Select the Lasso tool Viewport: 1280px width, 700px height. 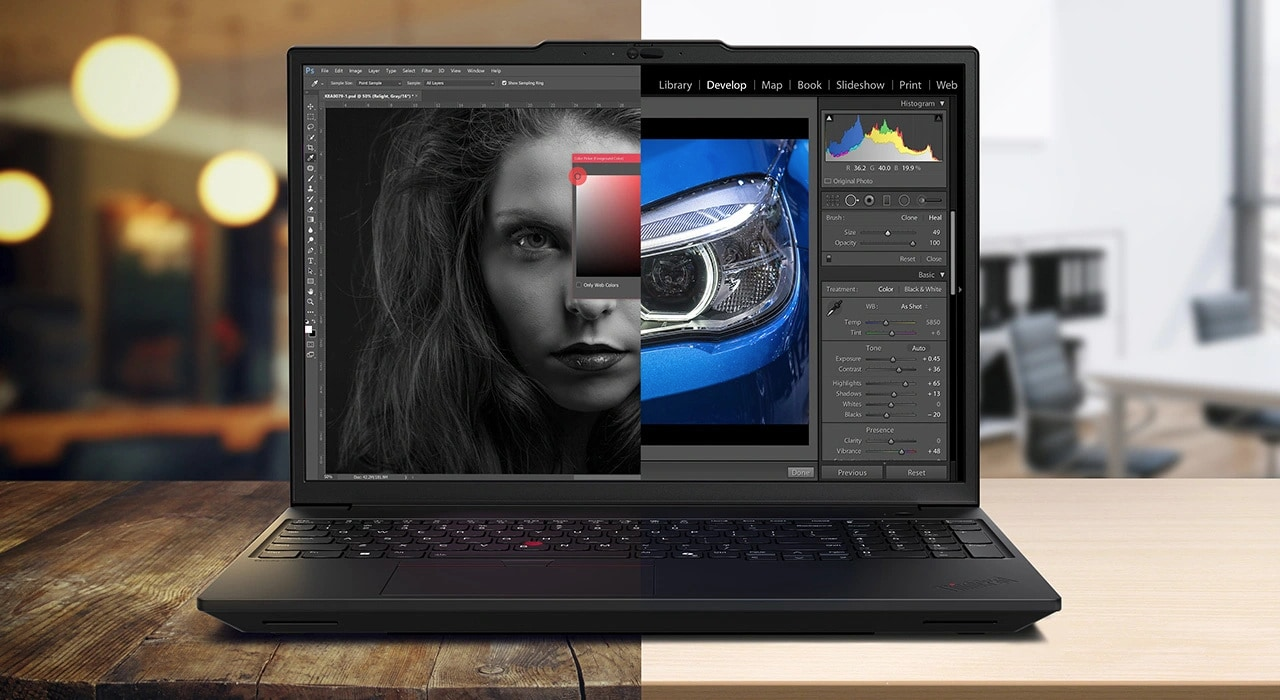pos(311,127)
